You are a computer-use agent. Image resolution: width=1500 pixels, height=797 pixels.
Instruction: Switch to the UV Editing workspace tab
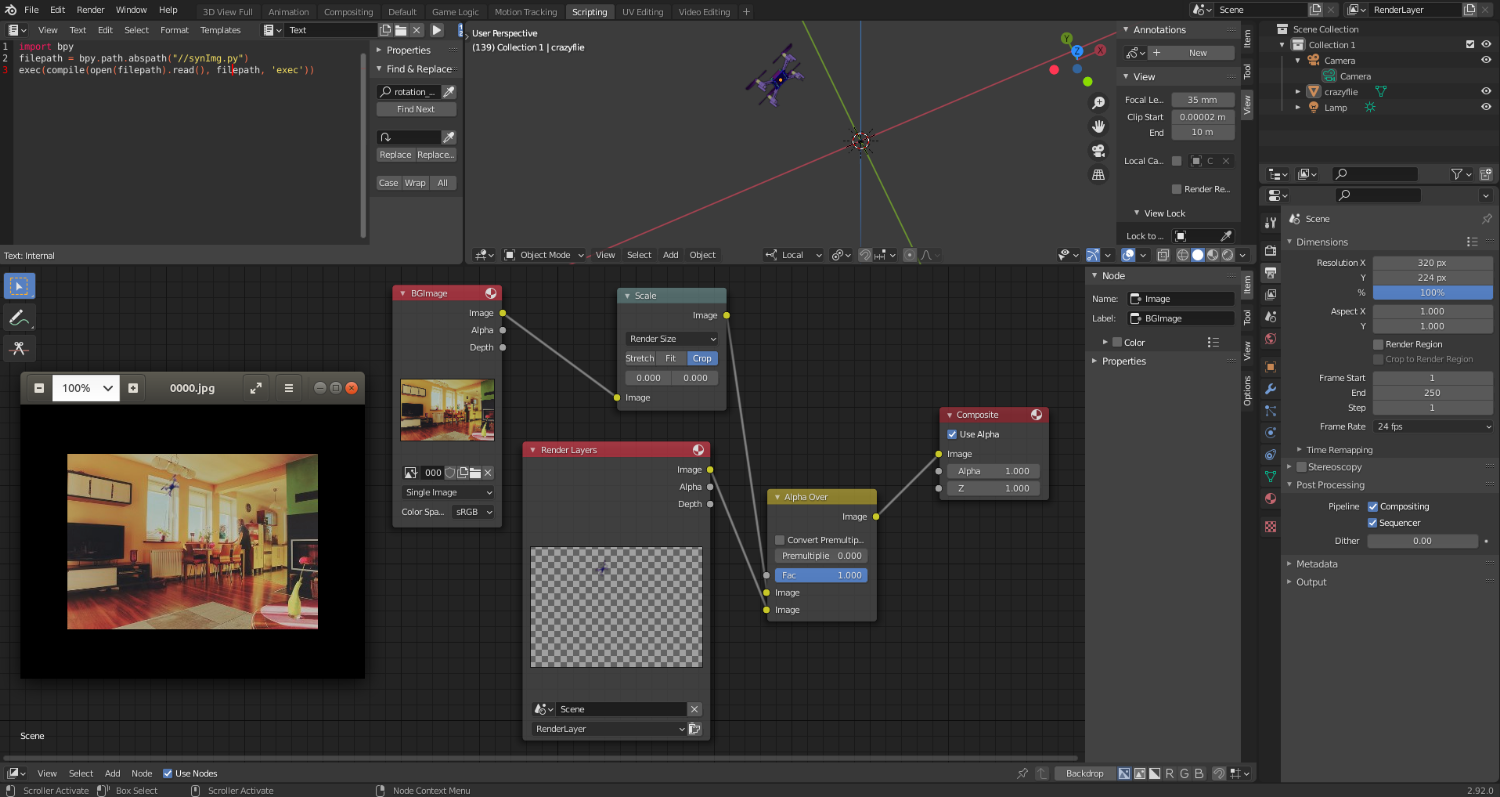642,12
